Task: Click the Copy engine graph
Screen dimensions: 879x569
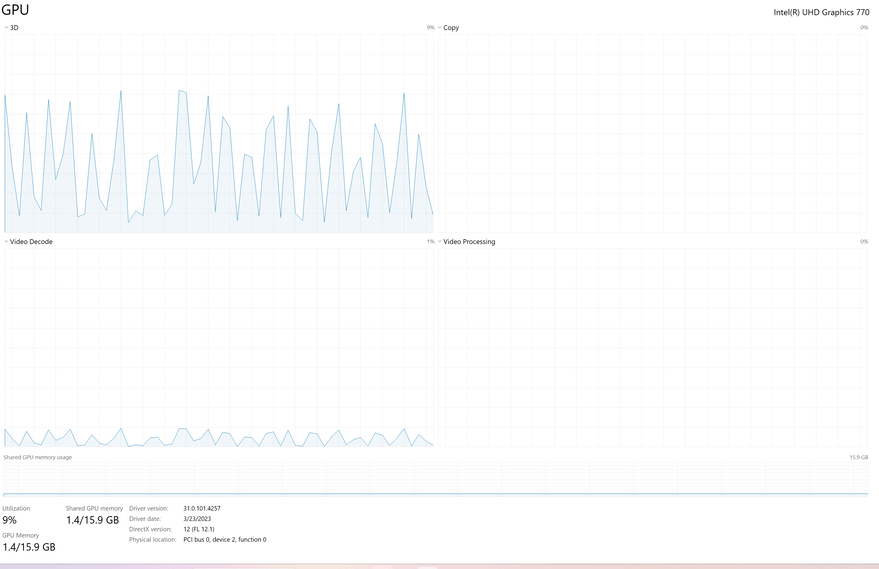Action: (653, 133)
